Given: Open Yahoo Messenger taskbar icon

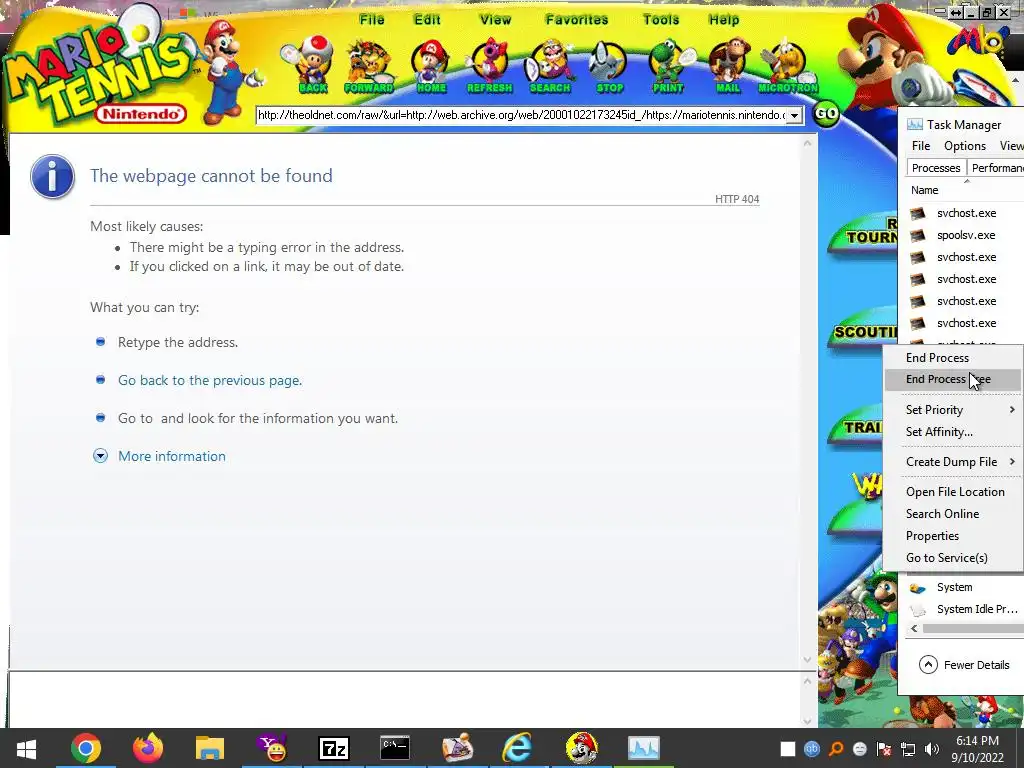Looking at the screenshot, I should point(272,748).
